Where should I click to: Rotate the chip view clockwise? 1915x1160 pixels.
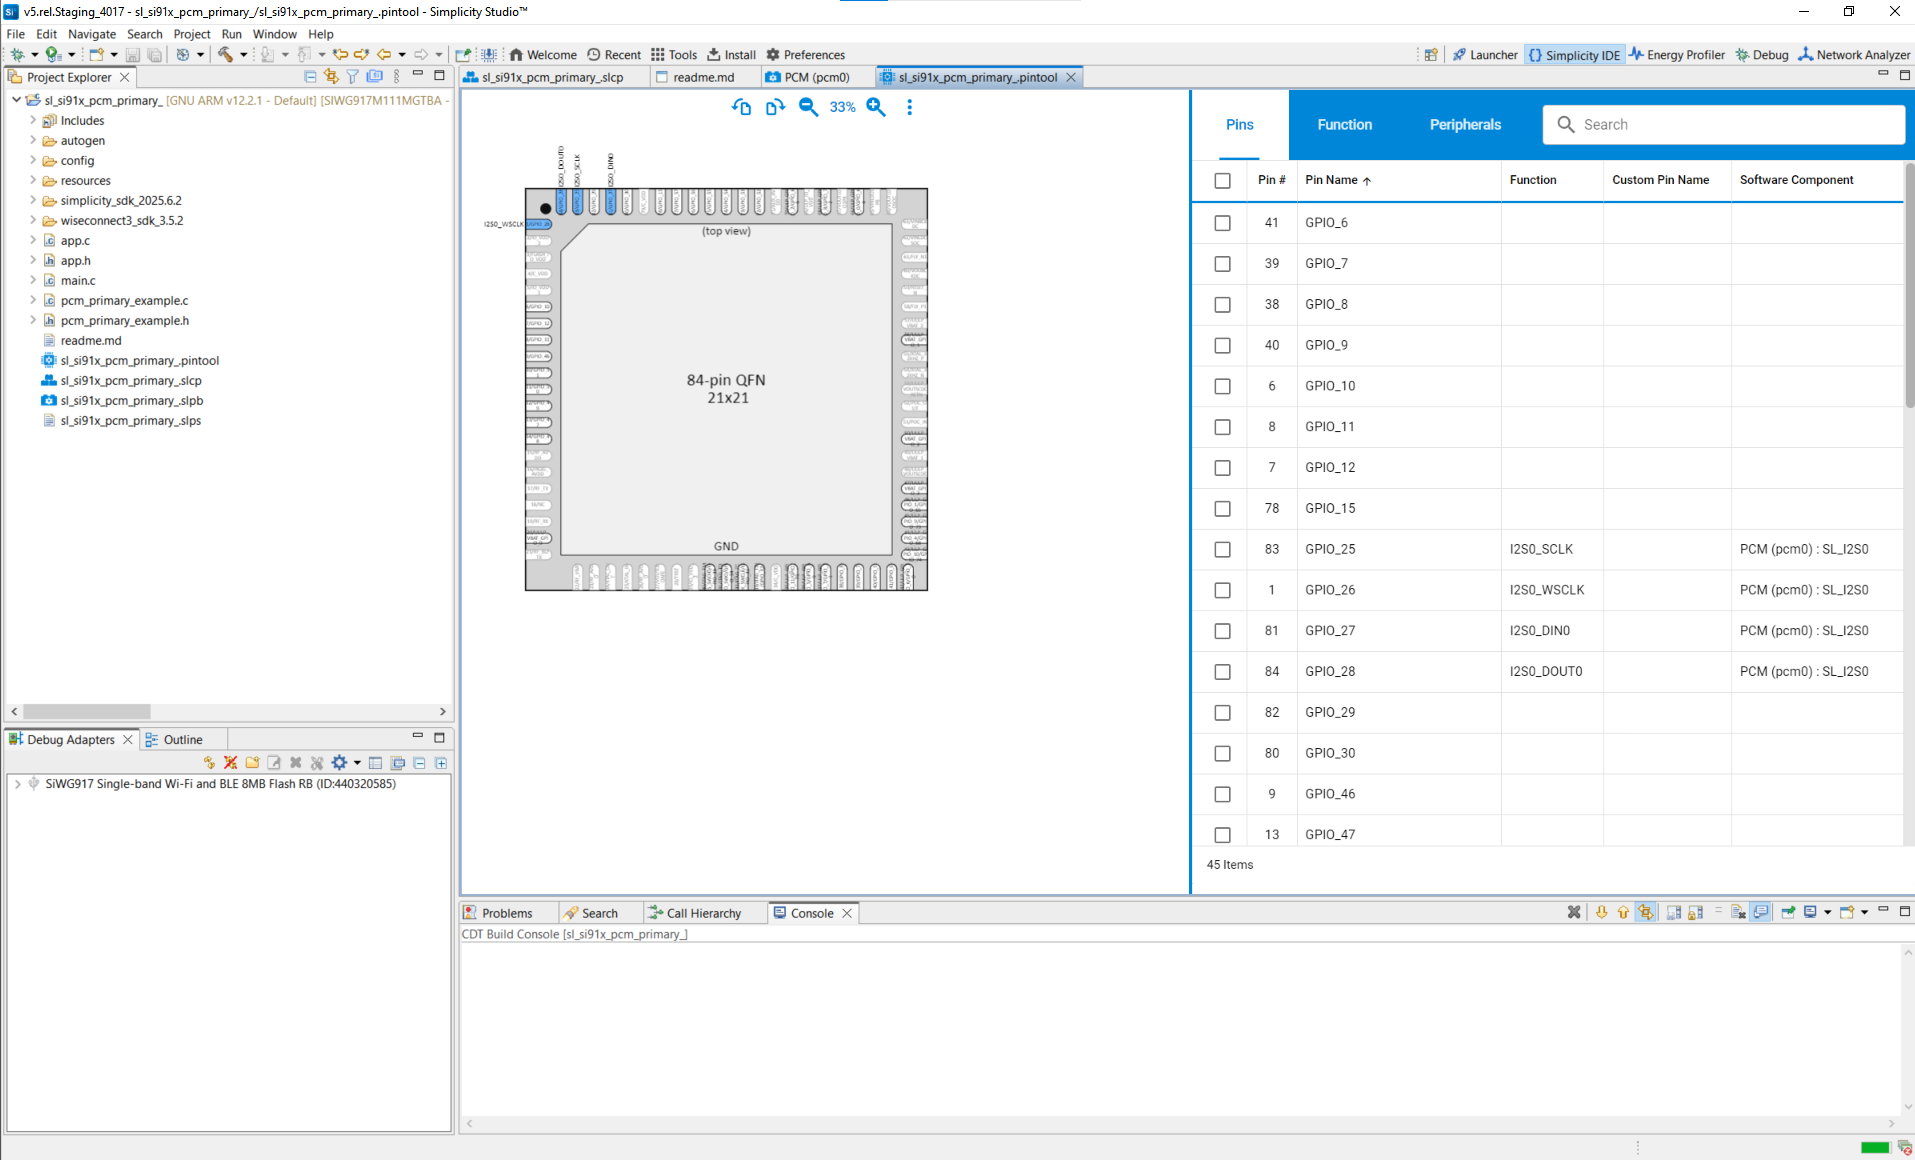click(x=775, y=107)
